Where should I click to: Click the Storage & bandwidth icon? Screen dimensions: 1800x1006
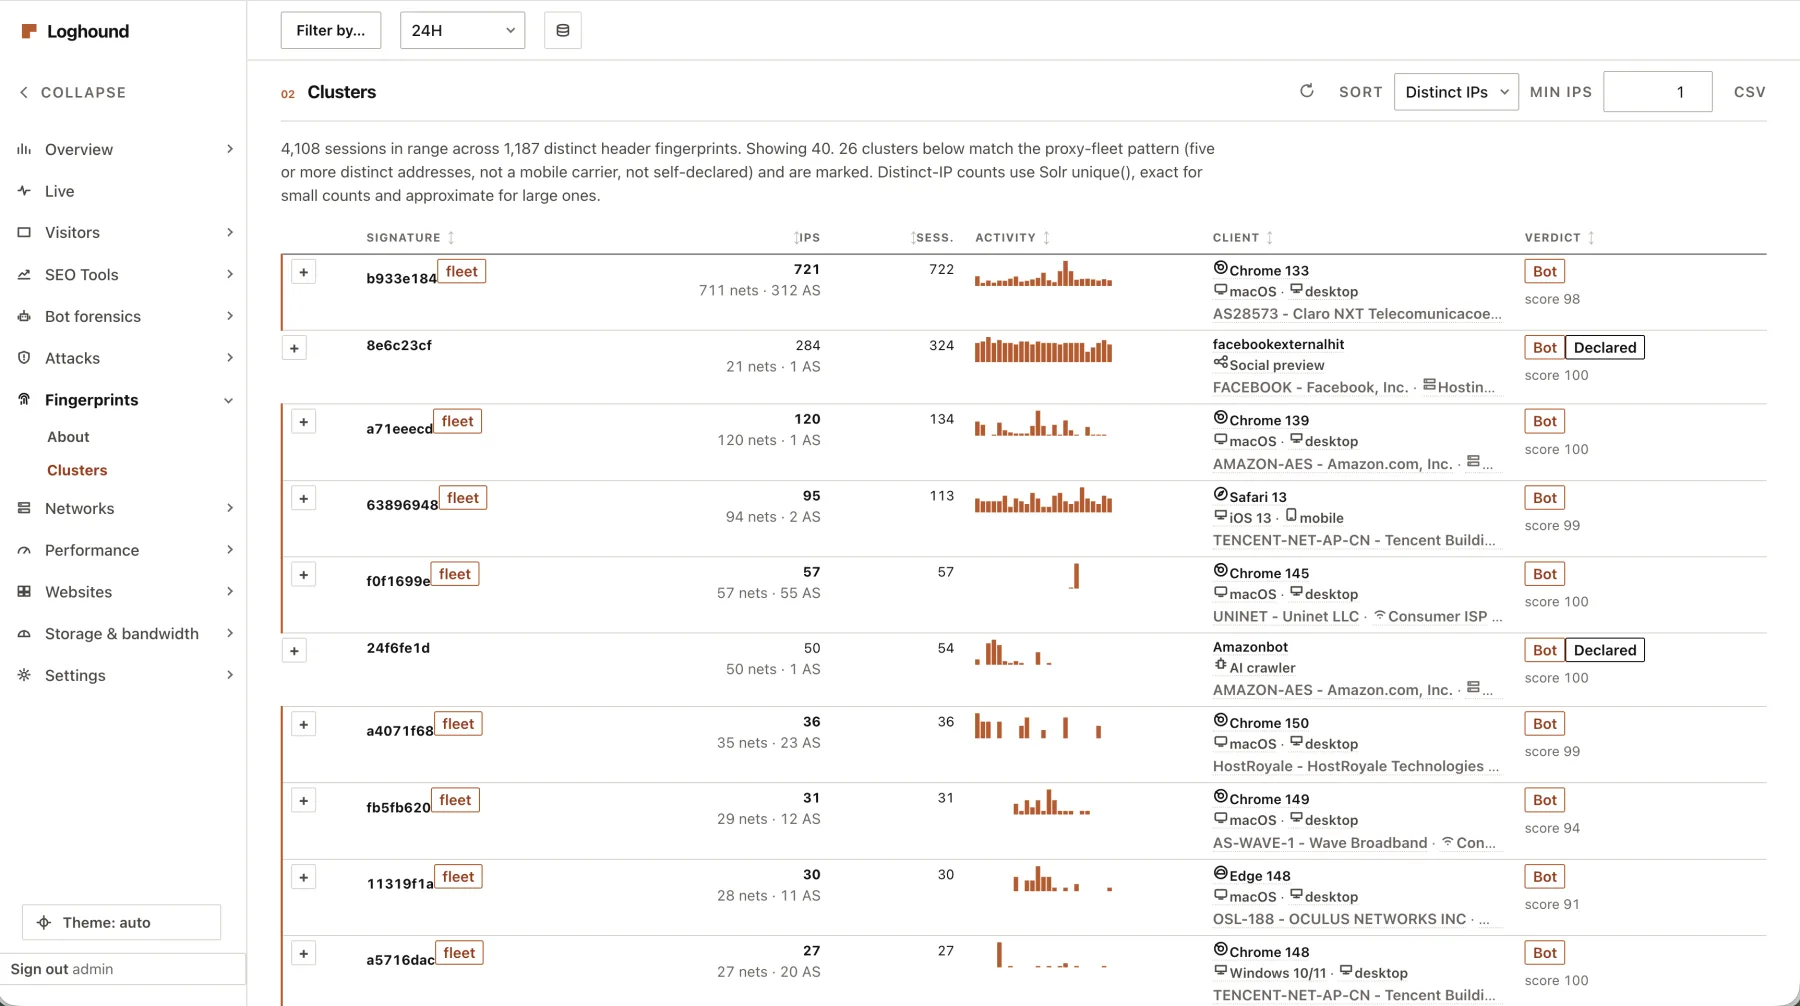[24, 634]
